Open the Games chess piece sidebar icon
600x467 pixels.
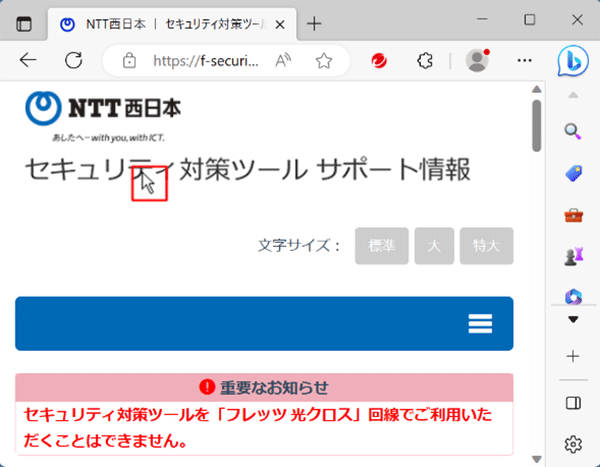click(573, 256)
